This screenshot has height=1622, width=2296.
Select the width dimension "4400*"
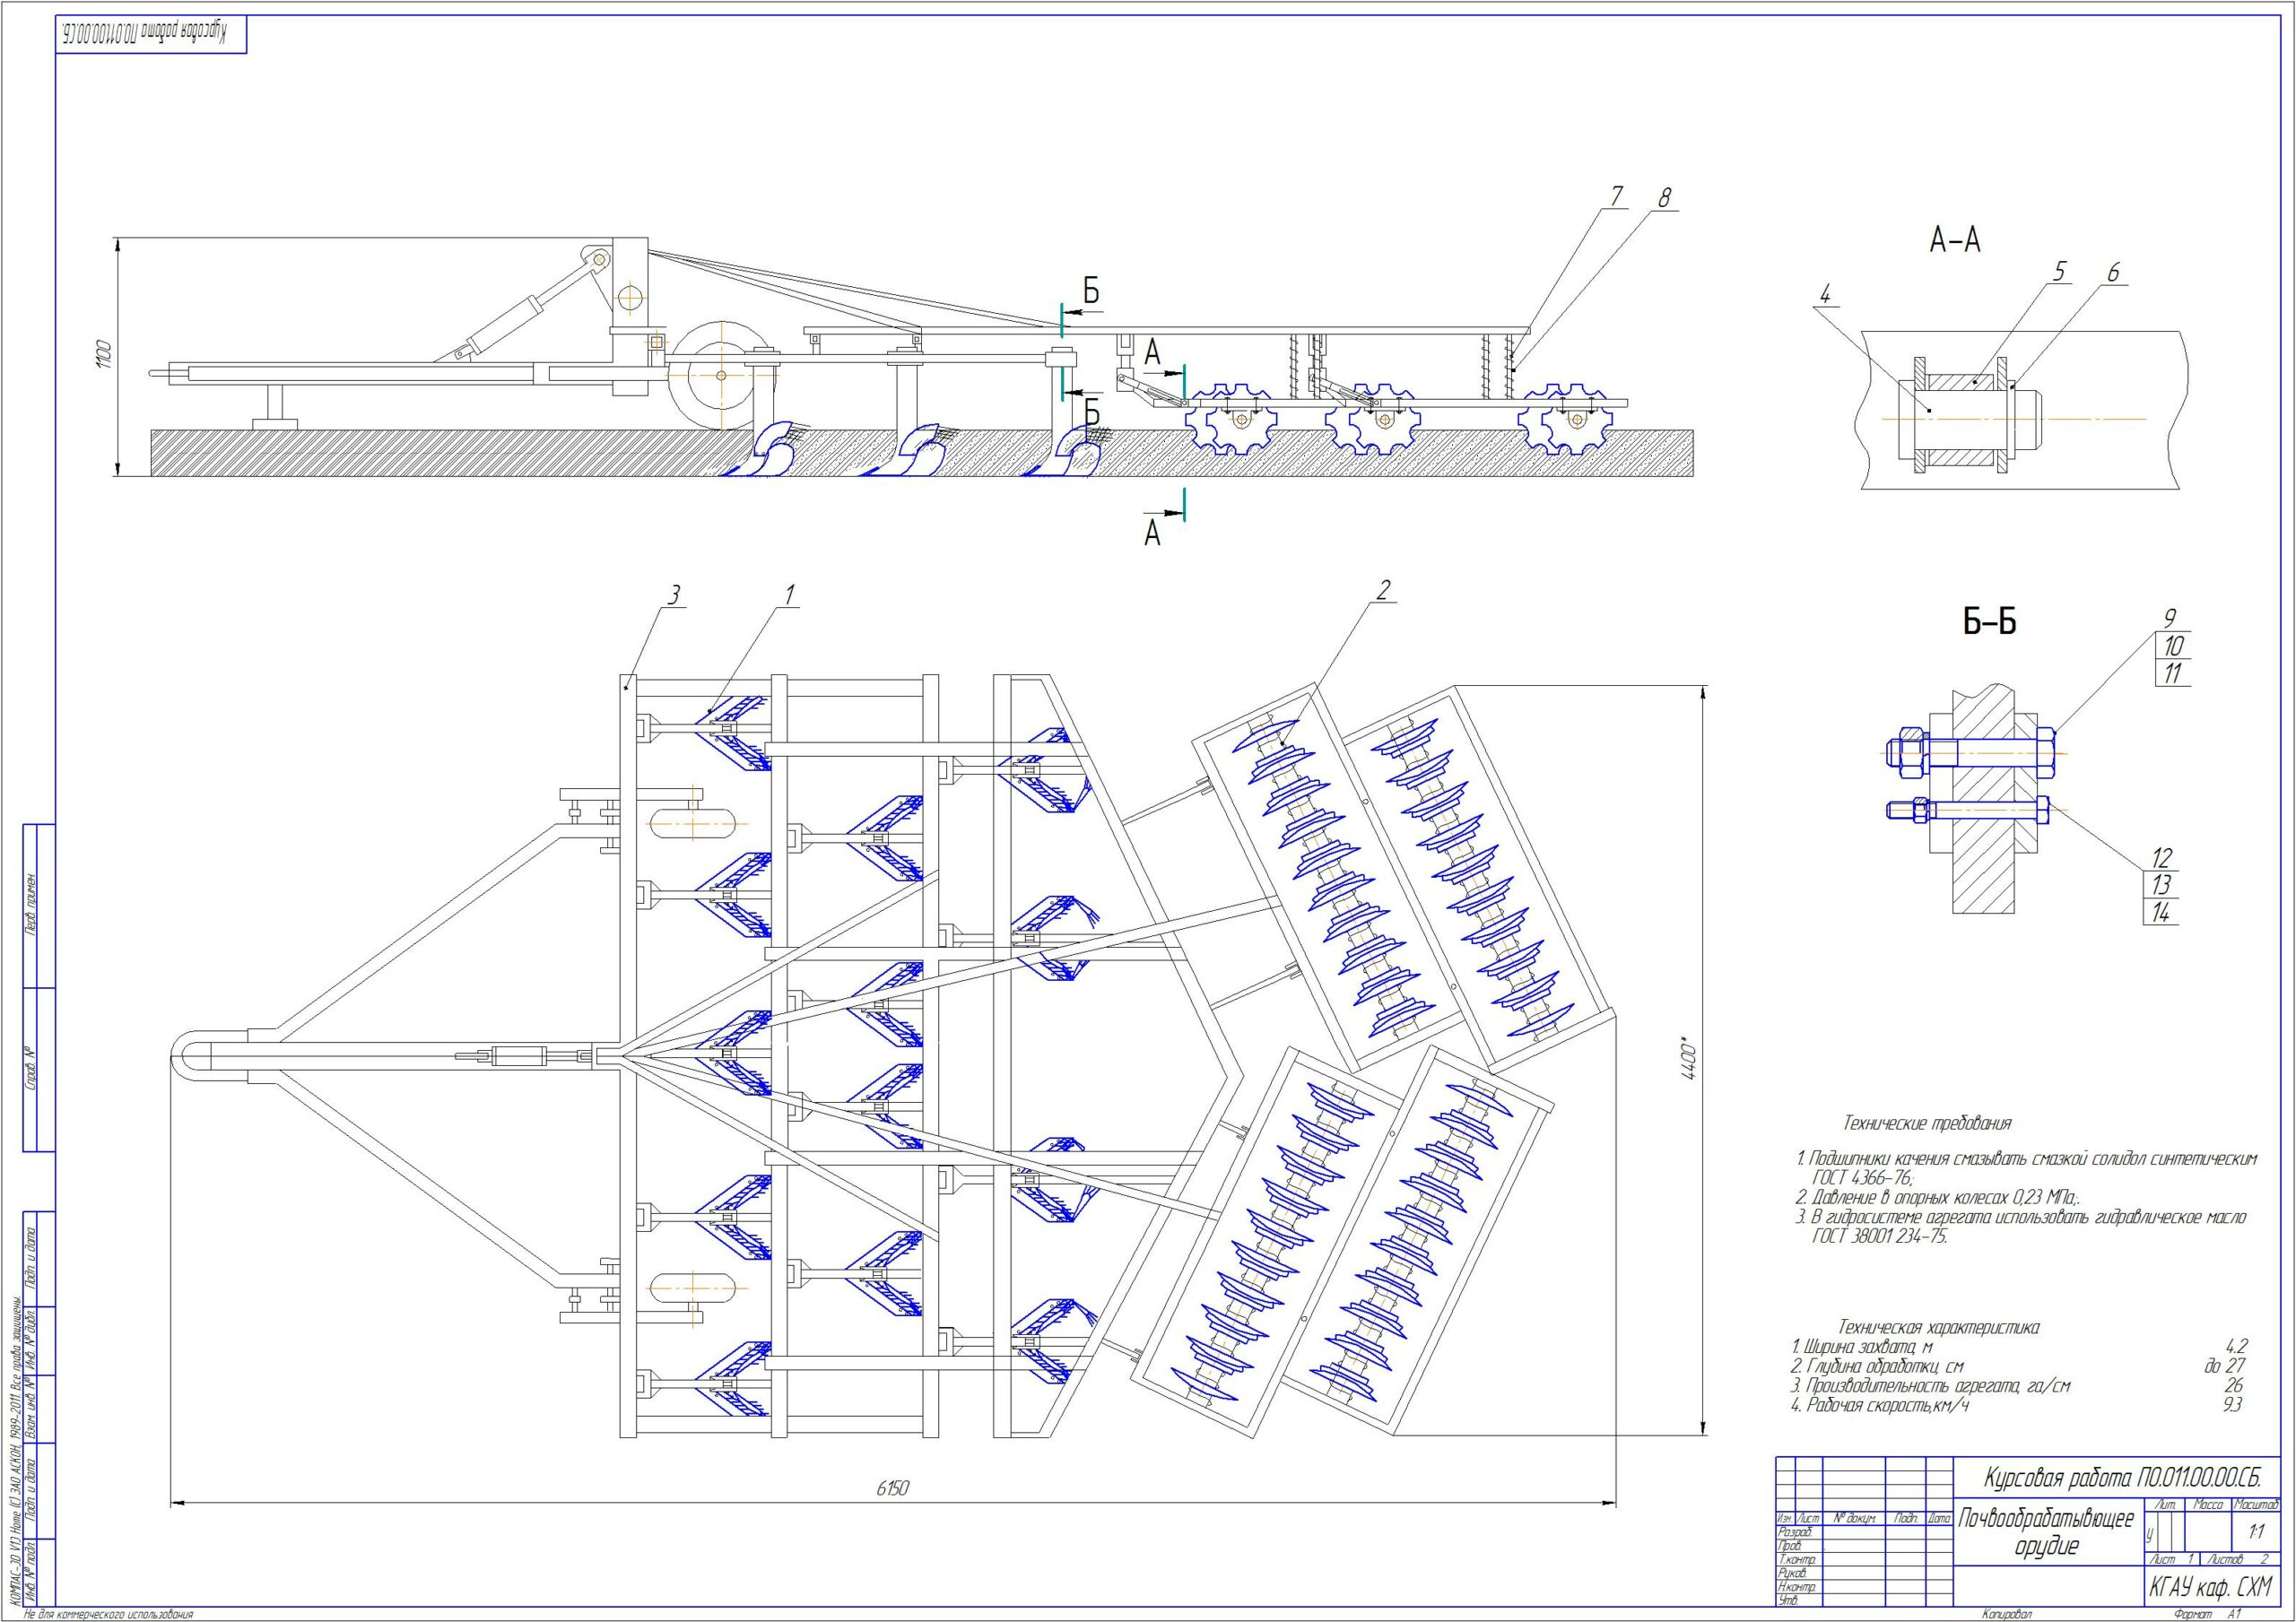pyautogui.click(x=1691, y=1060)
